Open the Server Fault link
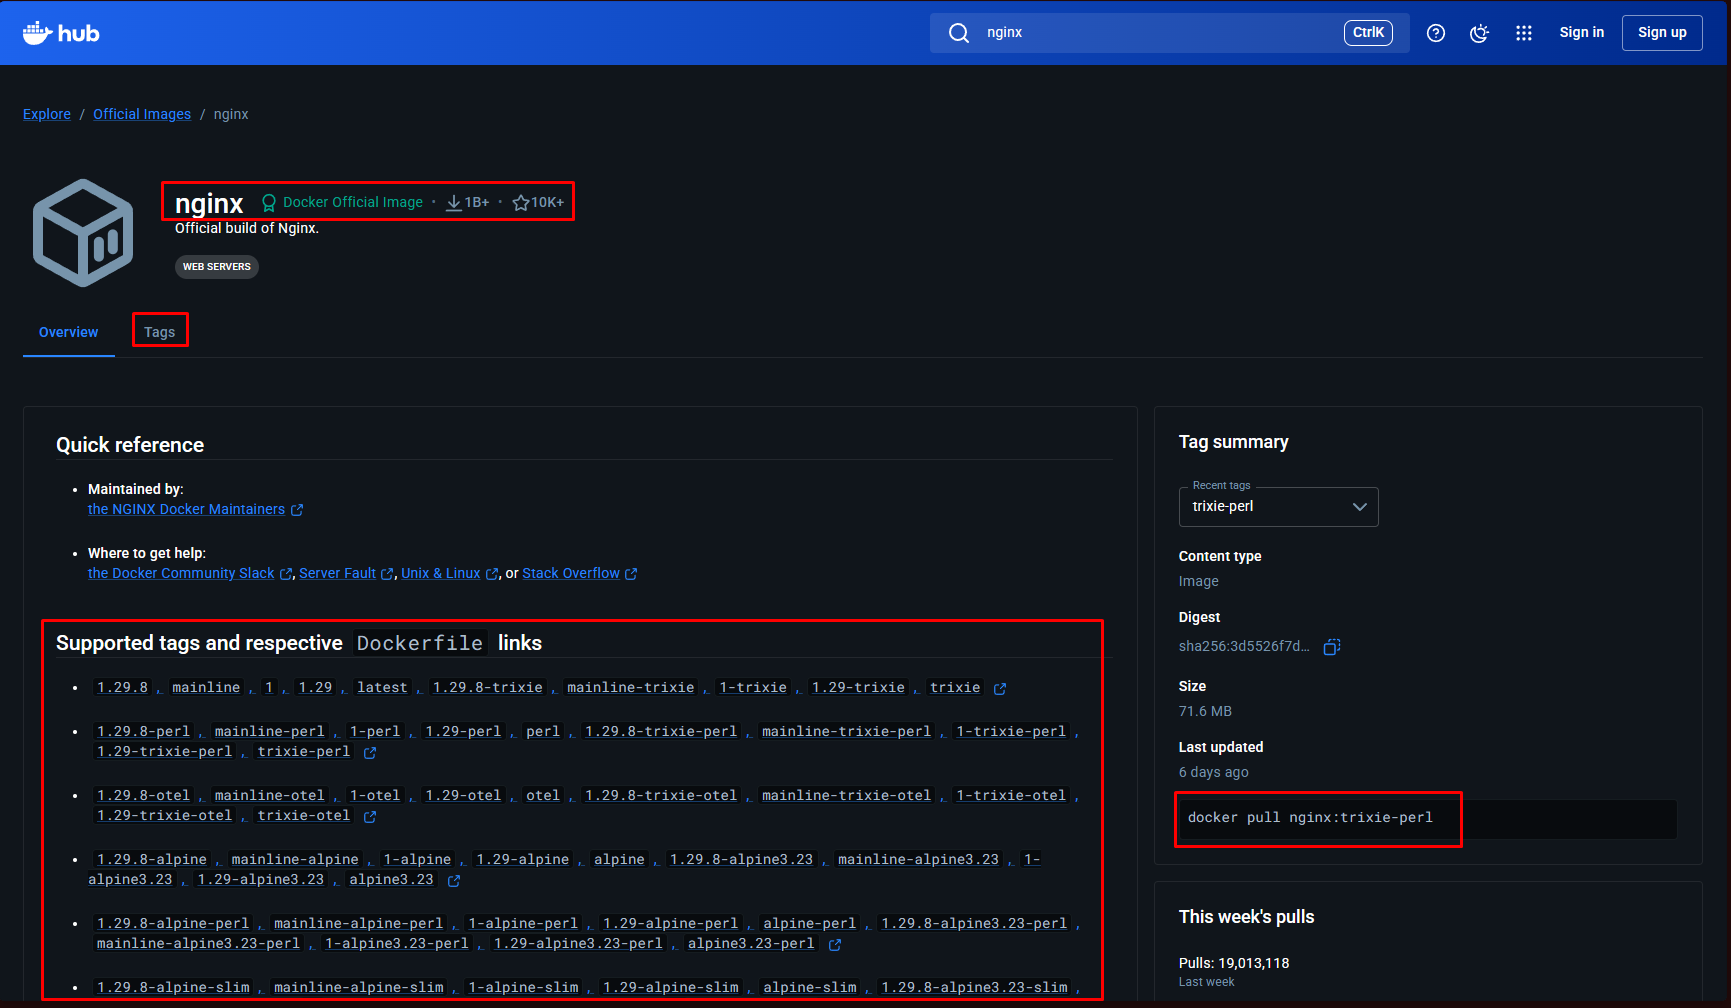 coord(337,573)
